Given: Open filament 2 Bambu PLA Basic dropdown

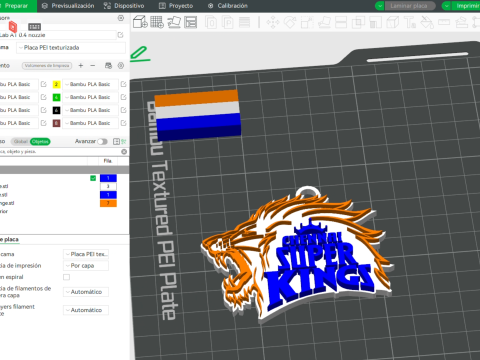Looking at the screenshot, I should 90,84.
